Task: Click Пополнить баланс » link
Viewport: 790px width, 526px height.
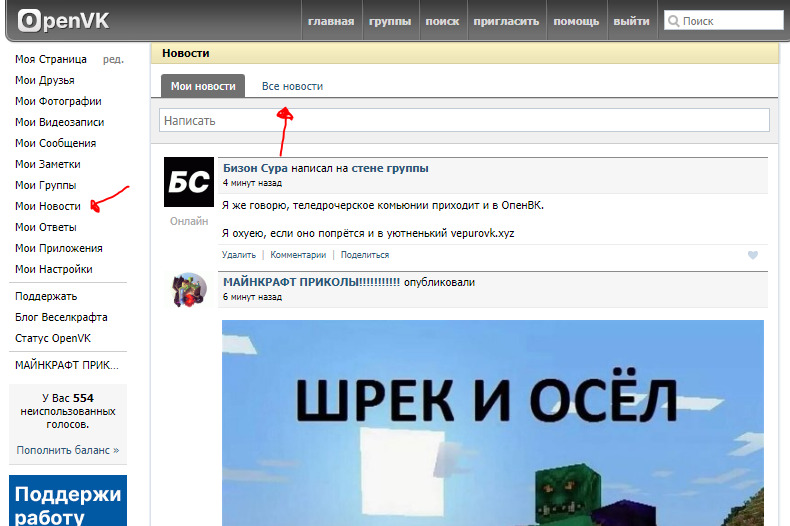Action: click(68, 450)
